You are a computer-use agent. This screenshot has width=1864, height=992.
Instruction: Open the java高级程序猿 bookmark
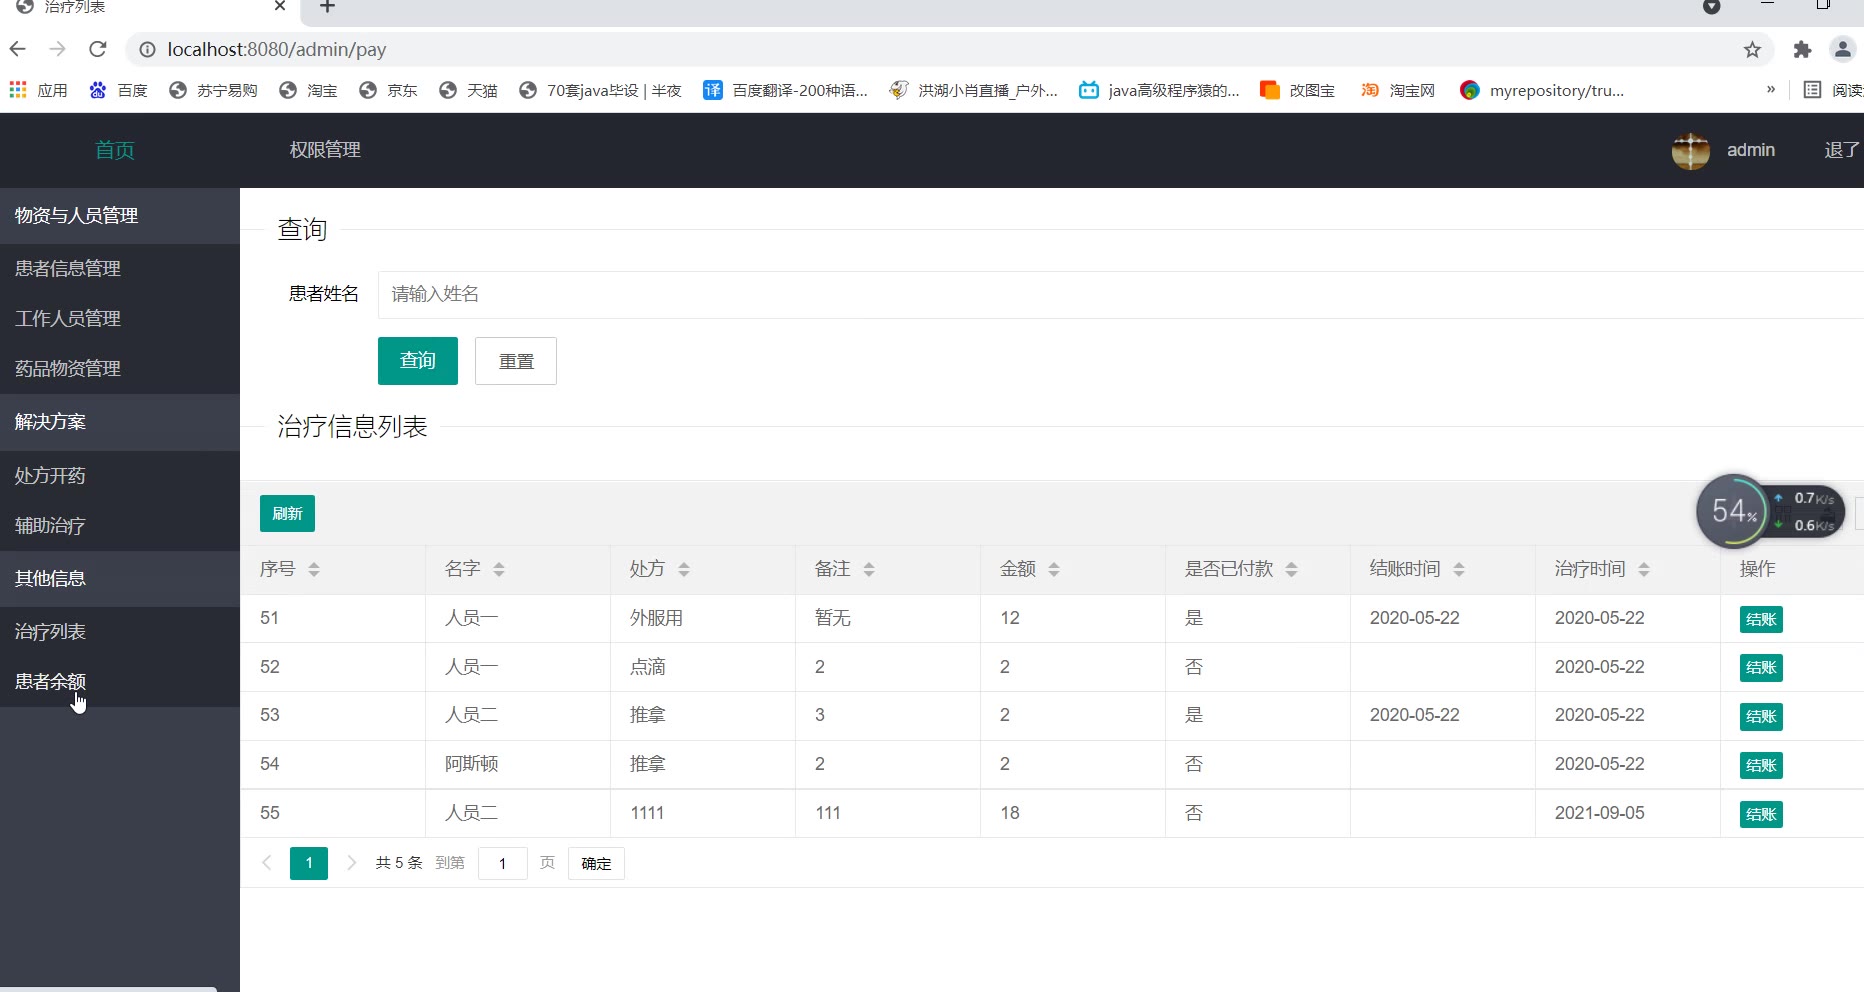(x=1159, y=90)
